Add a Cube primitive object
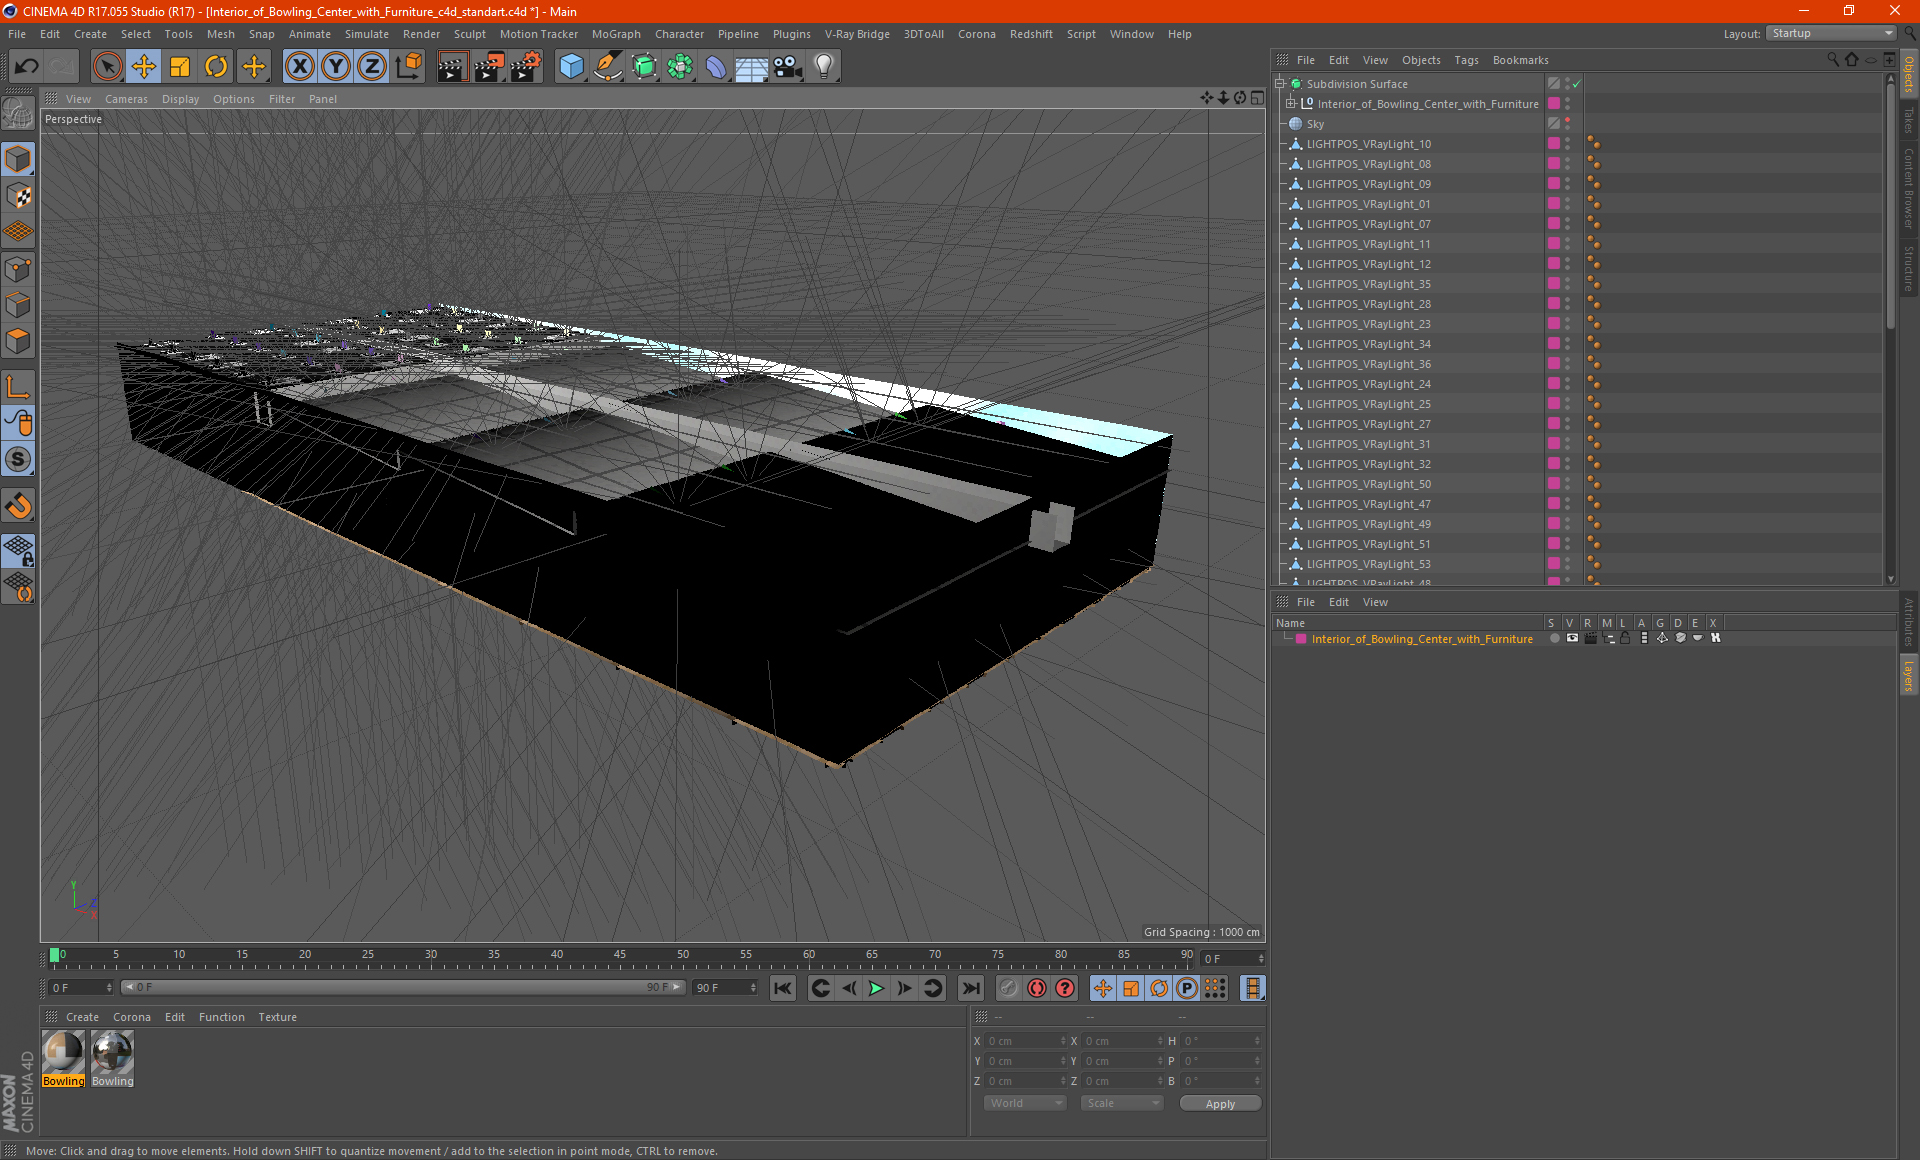The width and height of the screenshot is (1920, 1160). tap(571, 67)
